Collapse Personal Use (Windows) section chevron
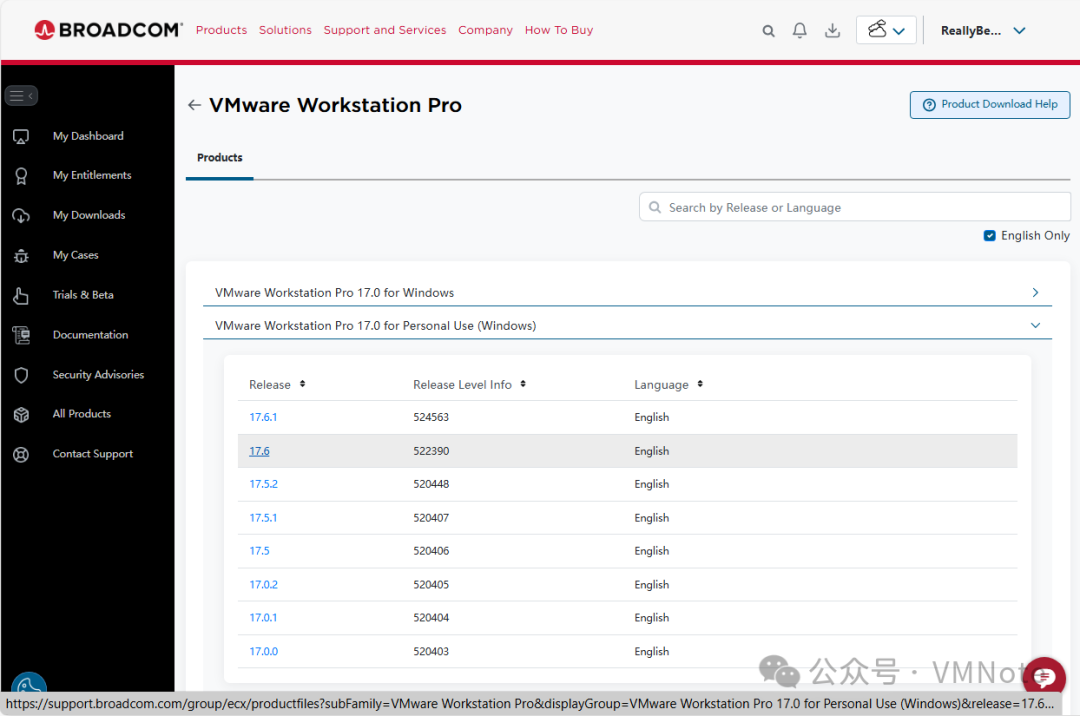Image resolution: width=1080 pixels, height=716 pixels. click(x=1035, y=326)
